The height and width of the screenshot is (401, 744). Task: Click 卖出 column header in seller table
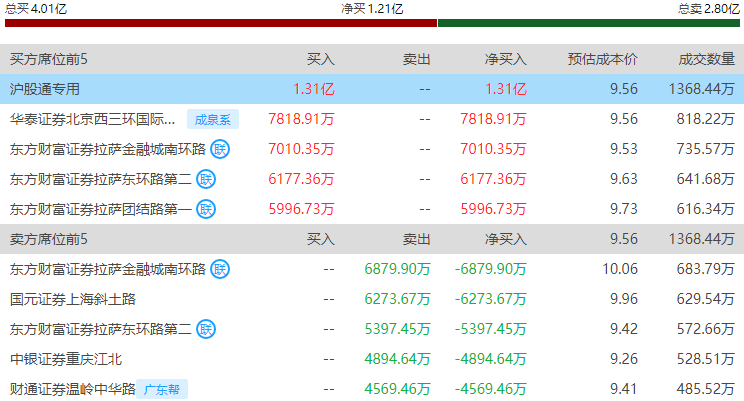tap(417, 239)
